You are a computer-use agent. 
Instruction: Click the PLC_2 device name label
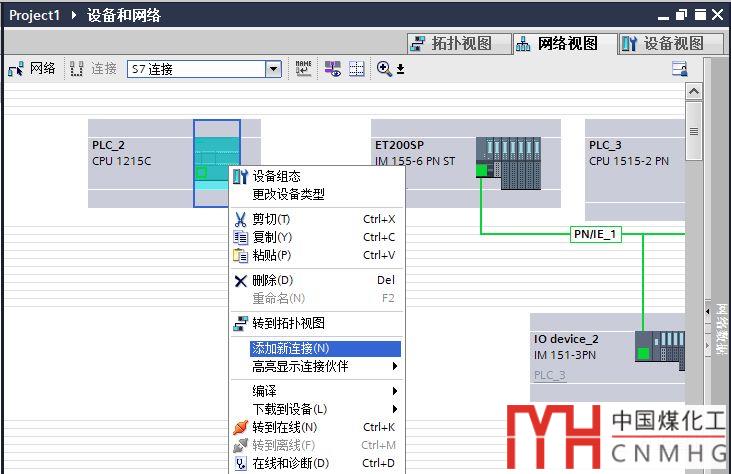click(108, 145)
